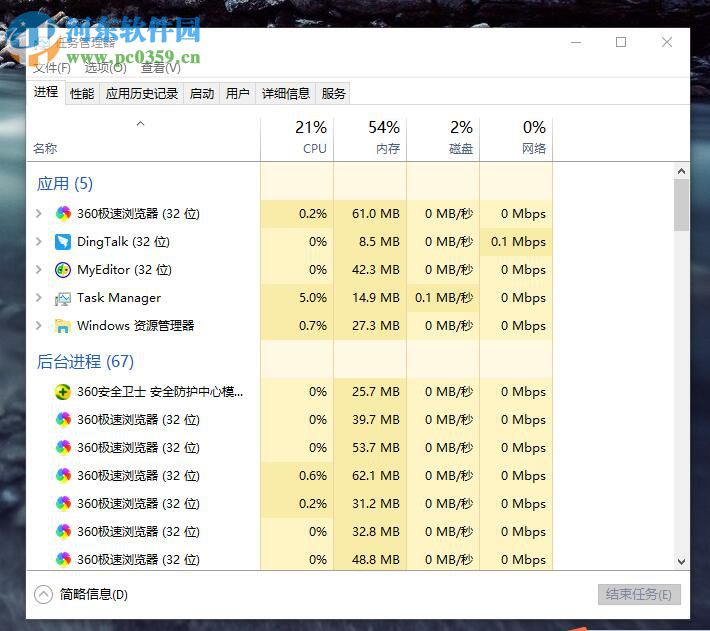This screenshot has width=710, height=631.
Task: Click icon of 360极速浏览器 using 31.2 MB
Action: point(63,504)
